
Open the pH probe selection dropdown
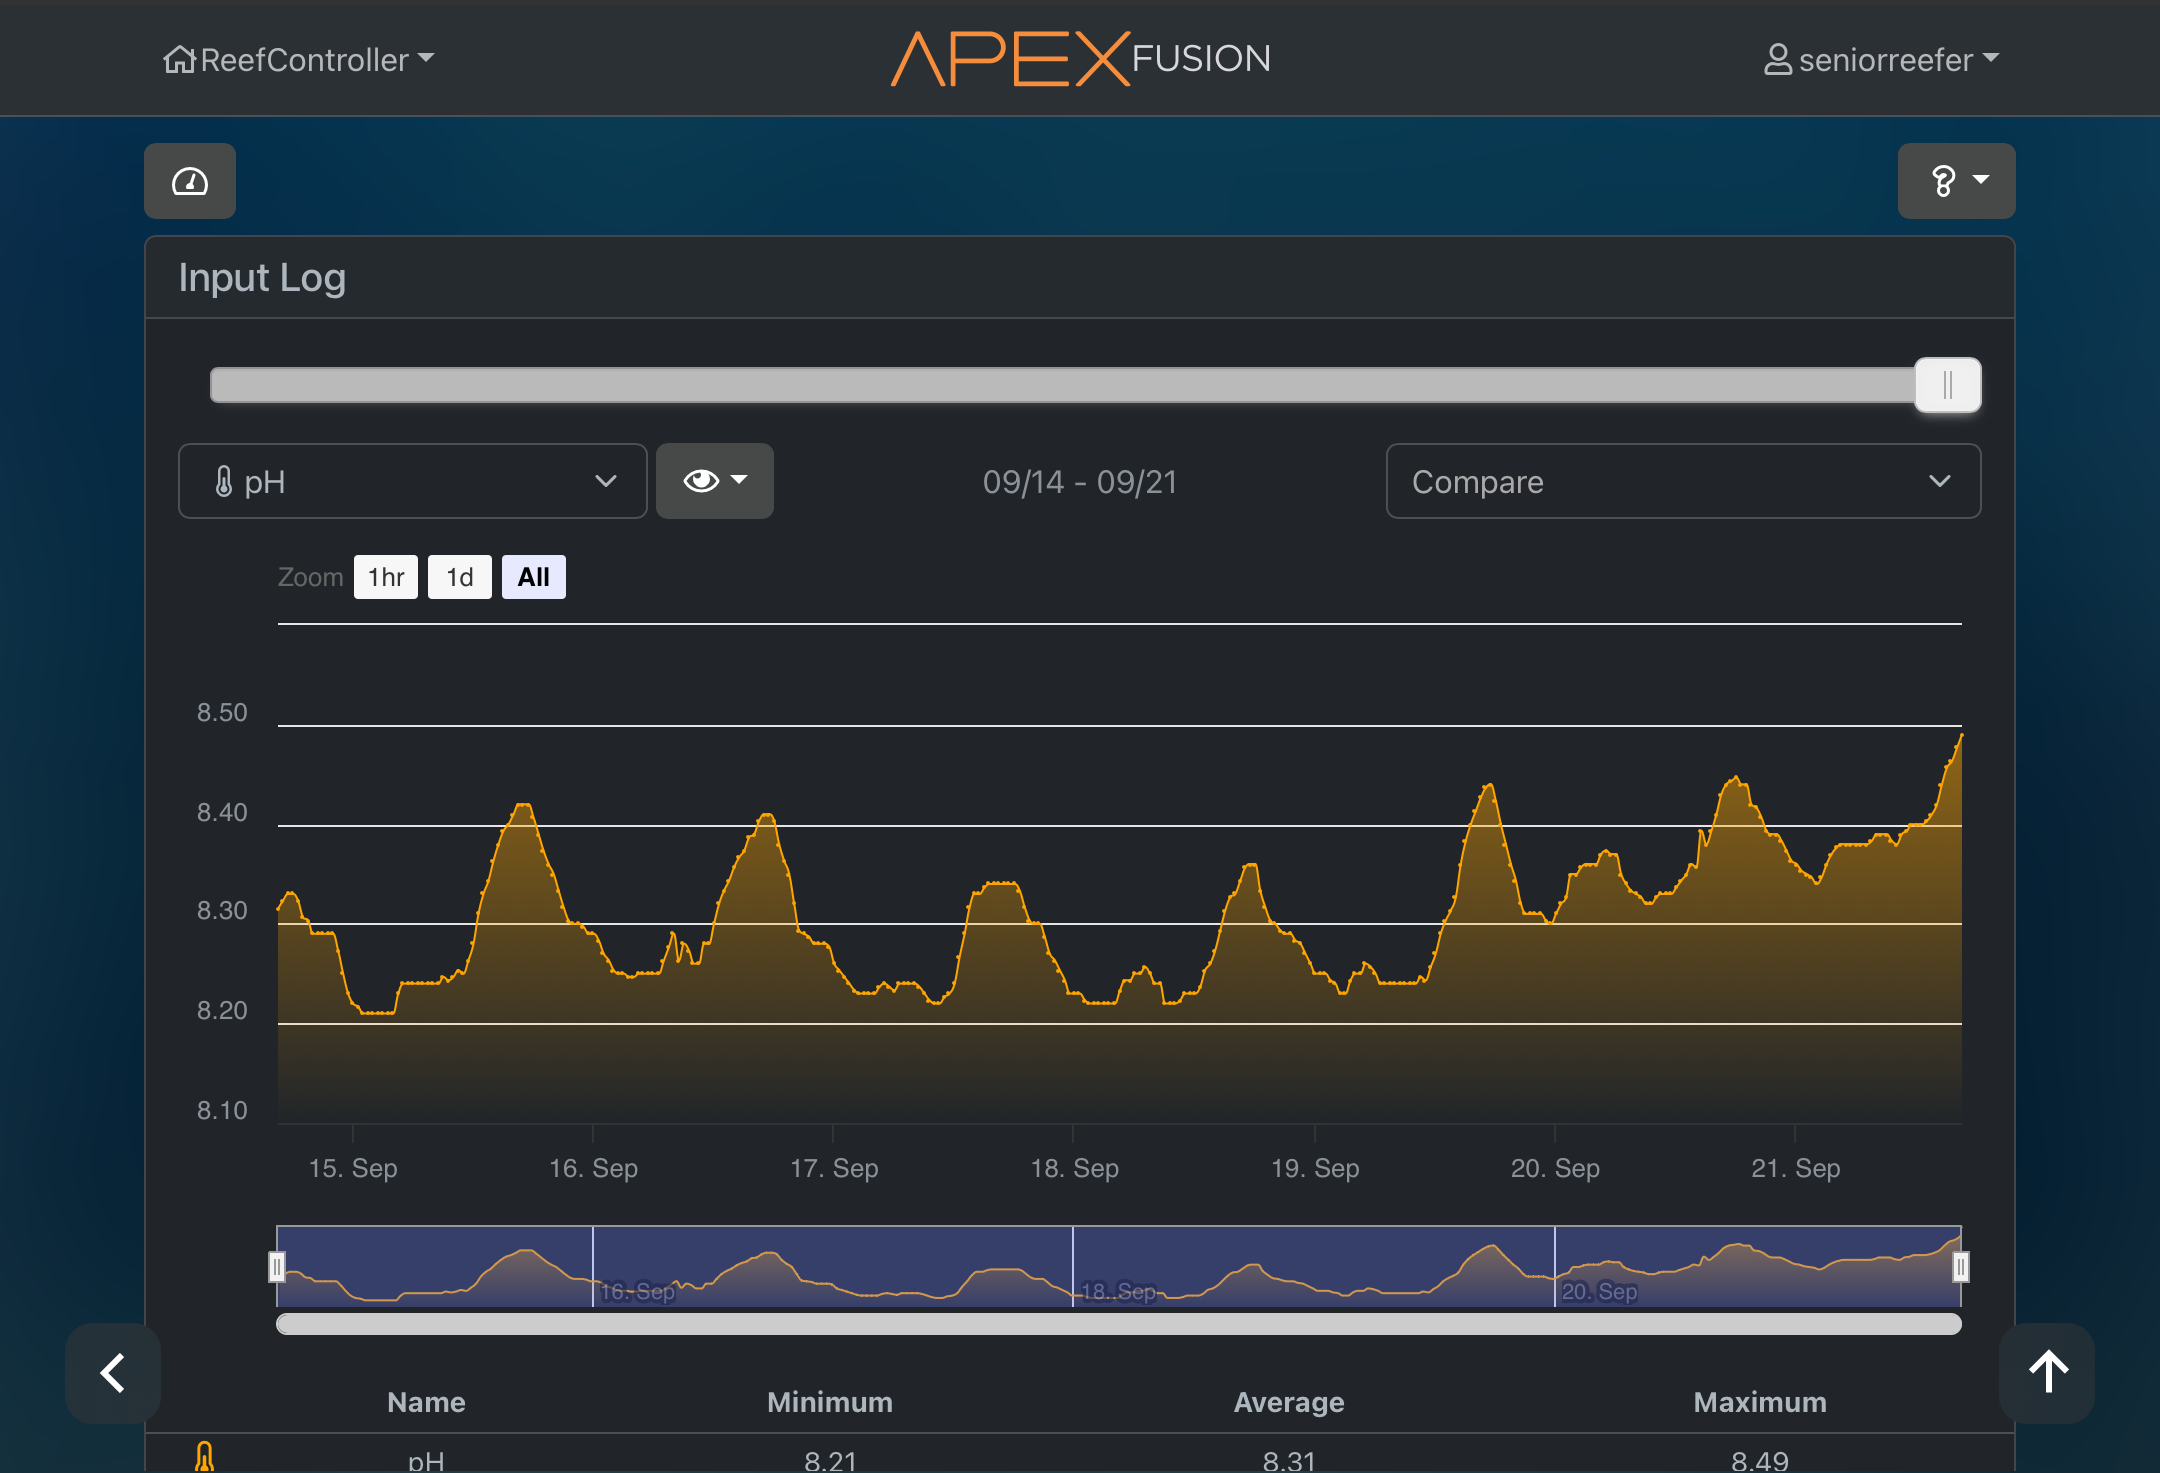(x=412, y=481)
